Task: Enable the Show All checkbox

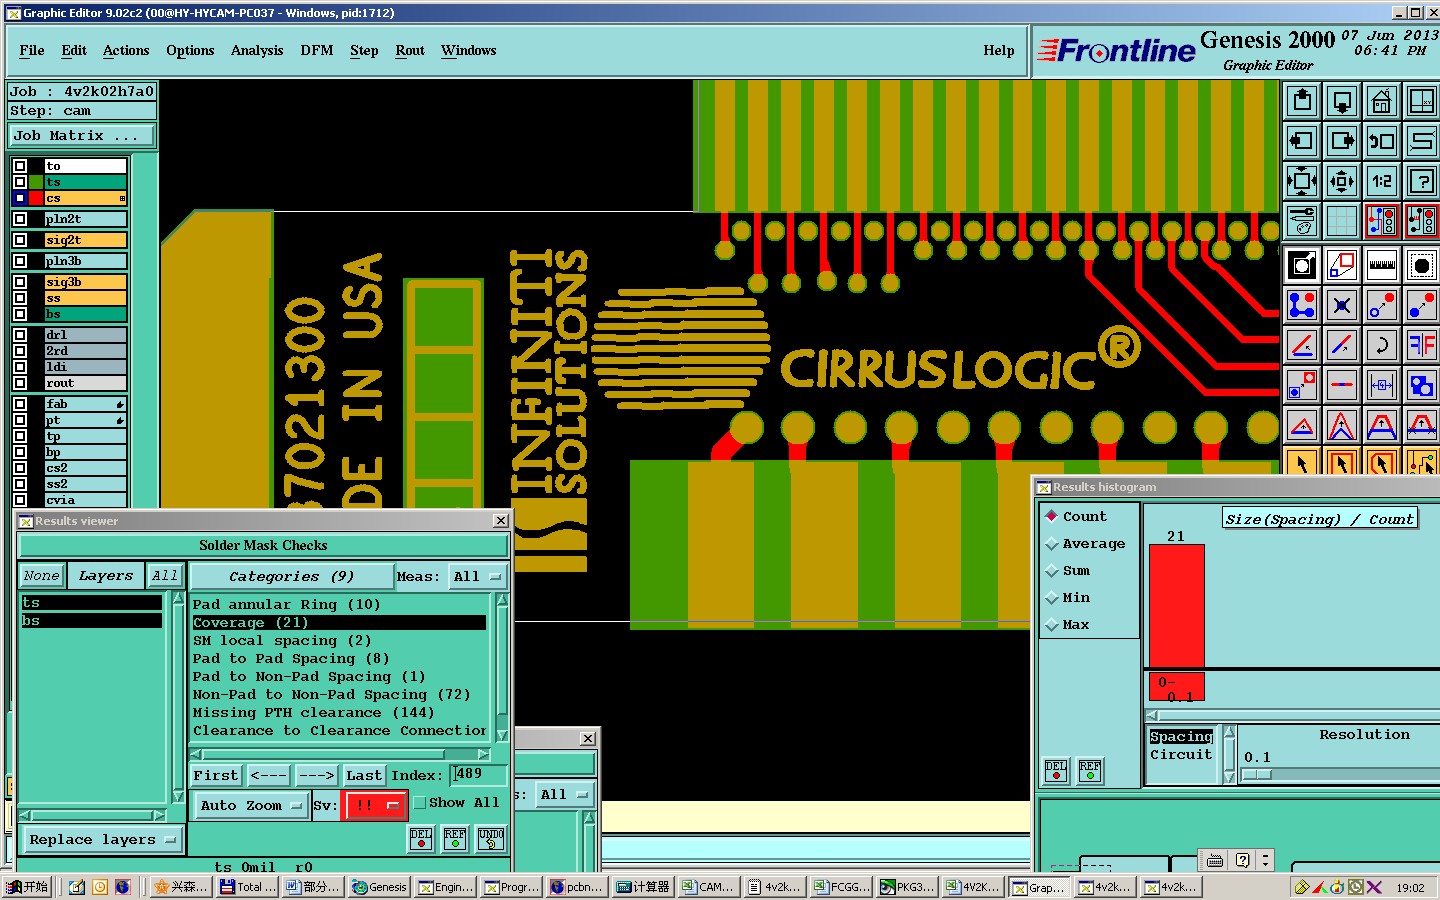Action: click(420, 802)
